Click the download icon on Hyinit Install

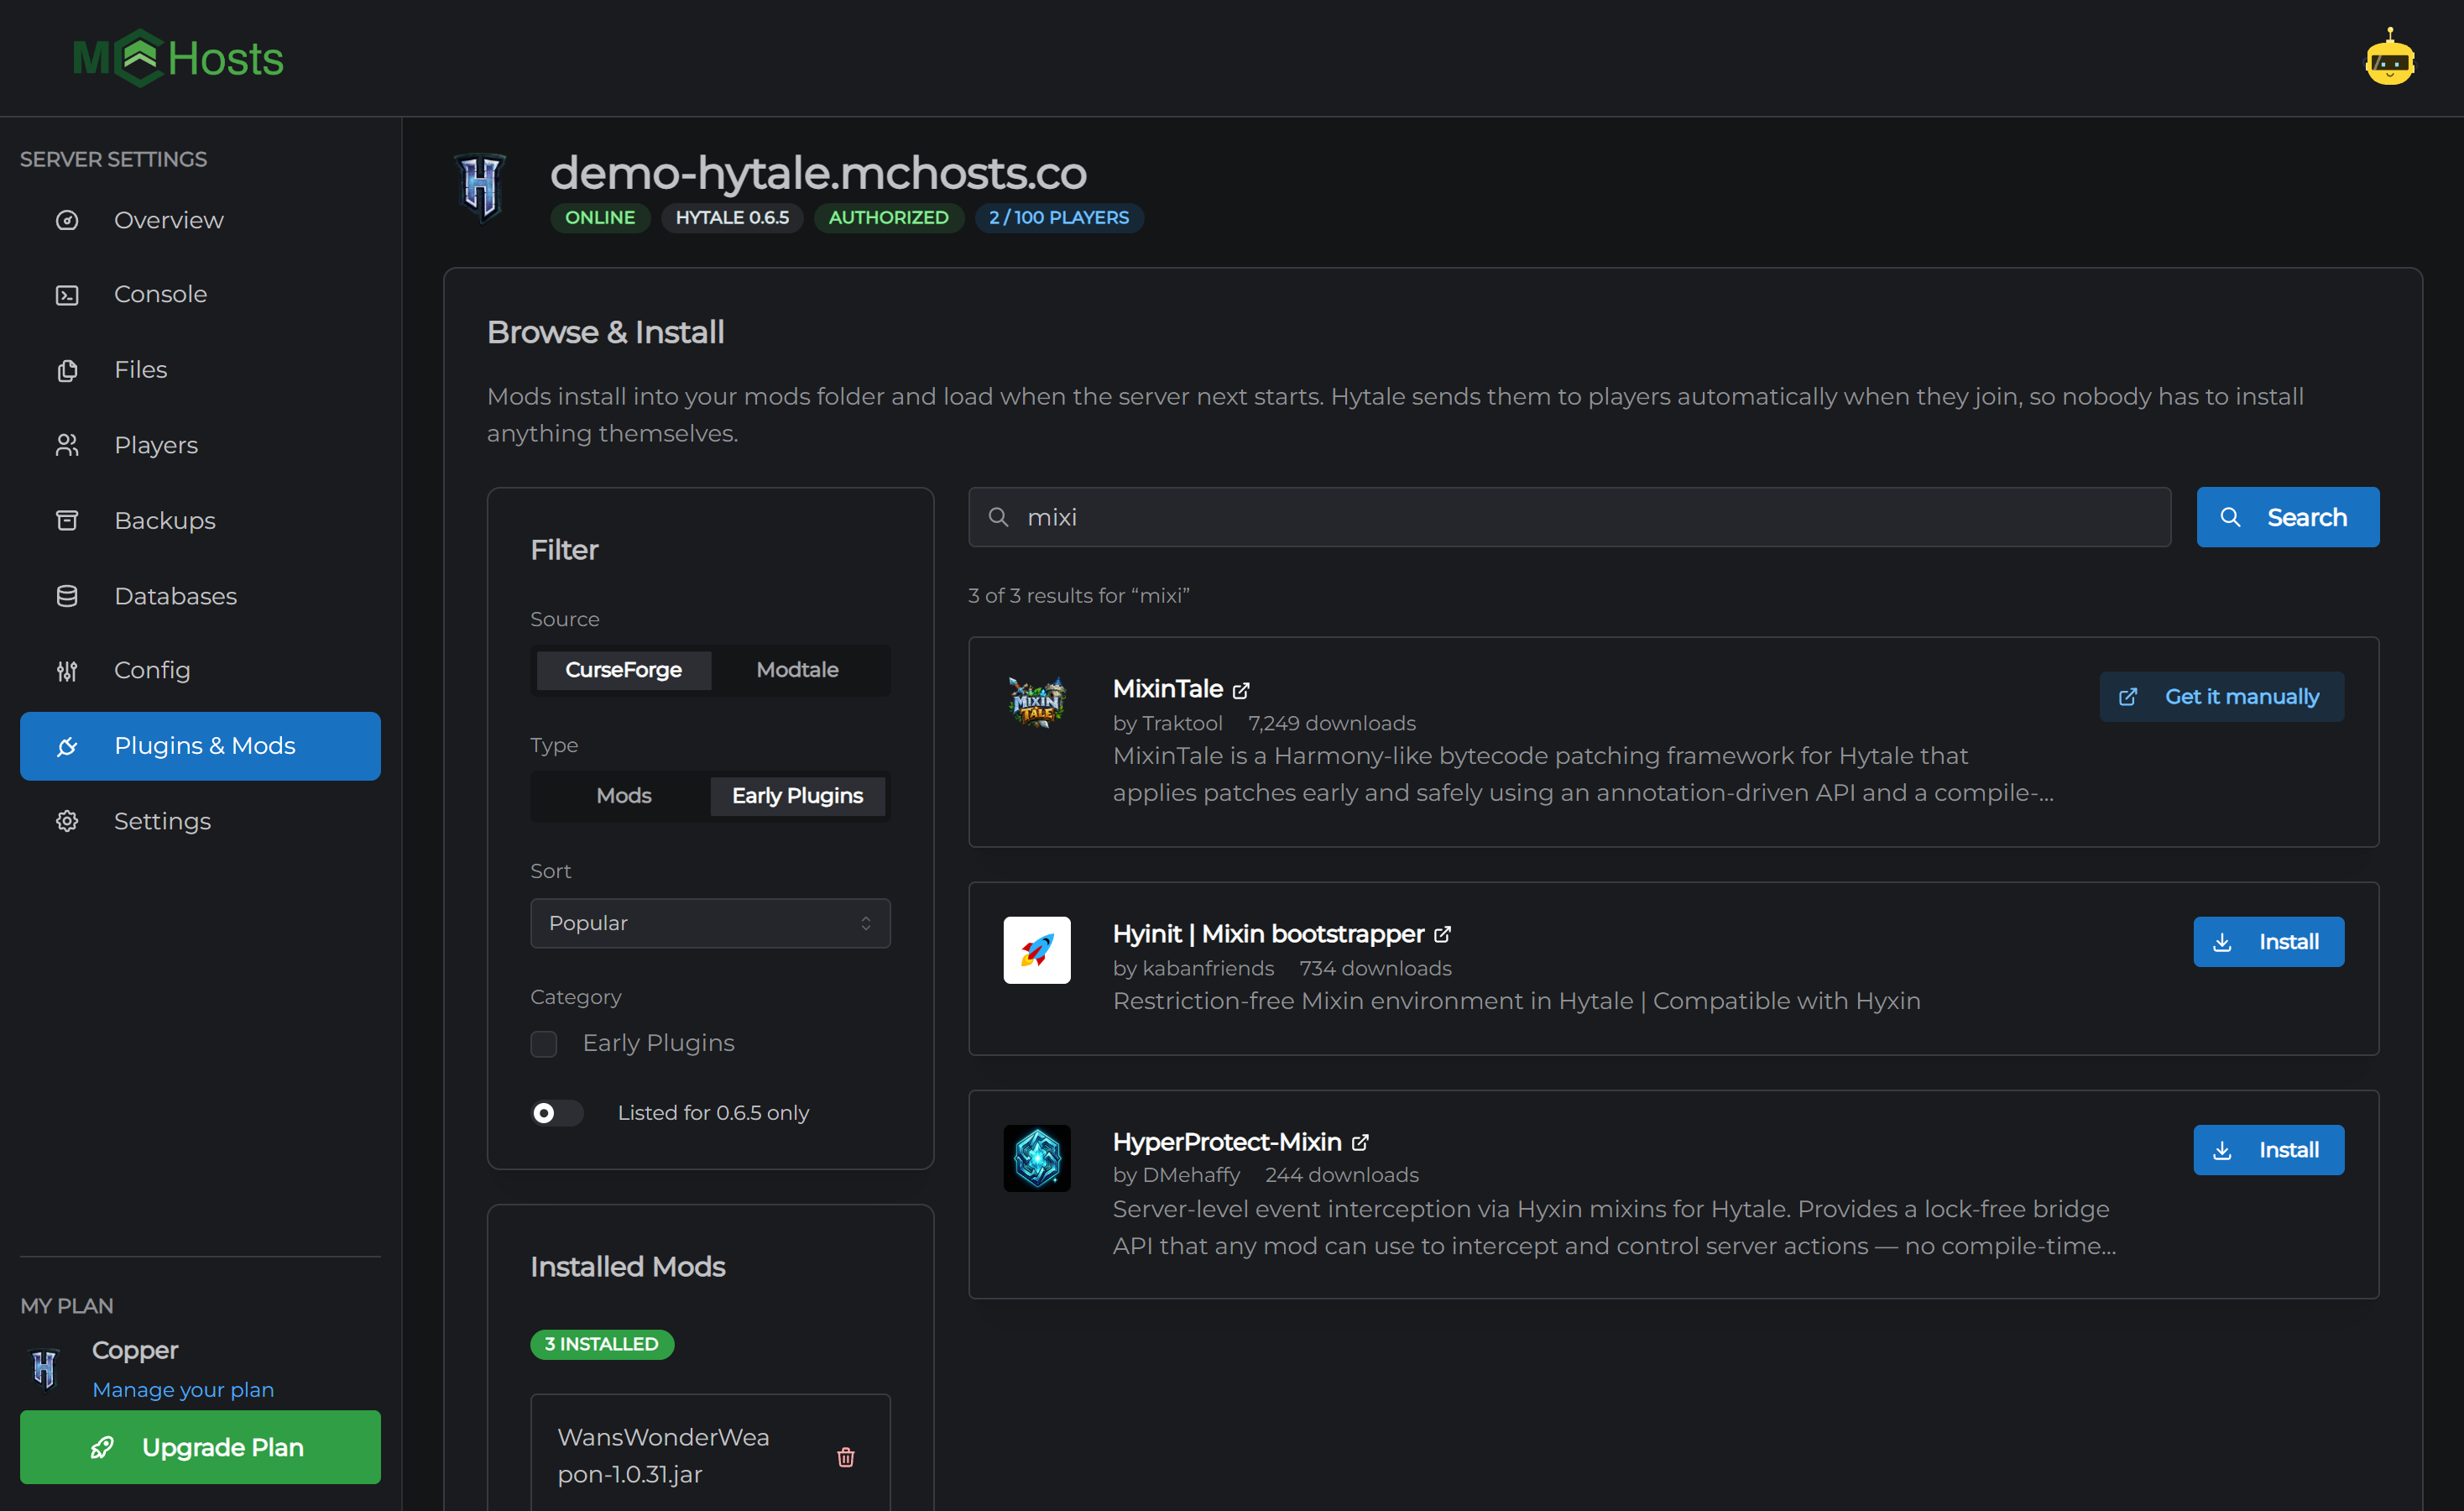pos(2222,943)
